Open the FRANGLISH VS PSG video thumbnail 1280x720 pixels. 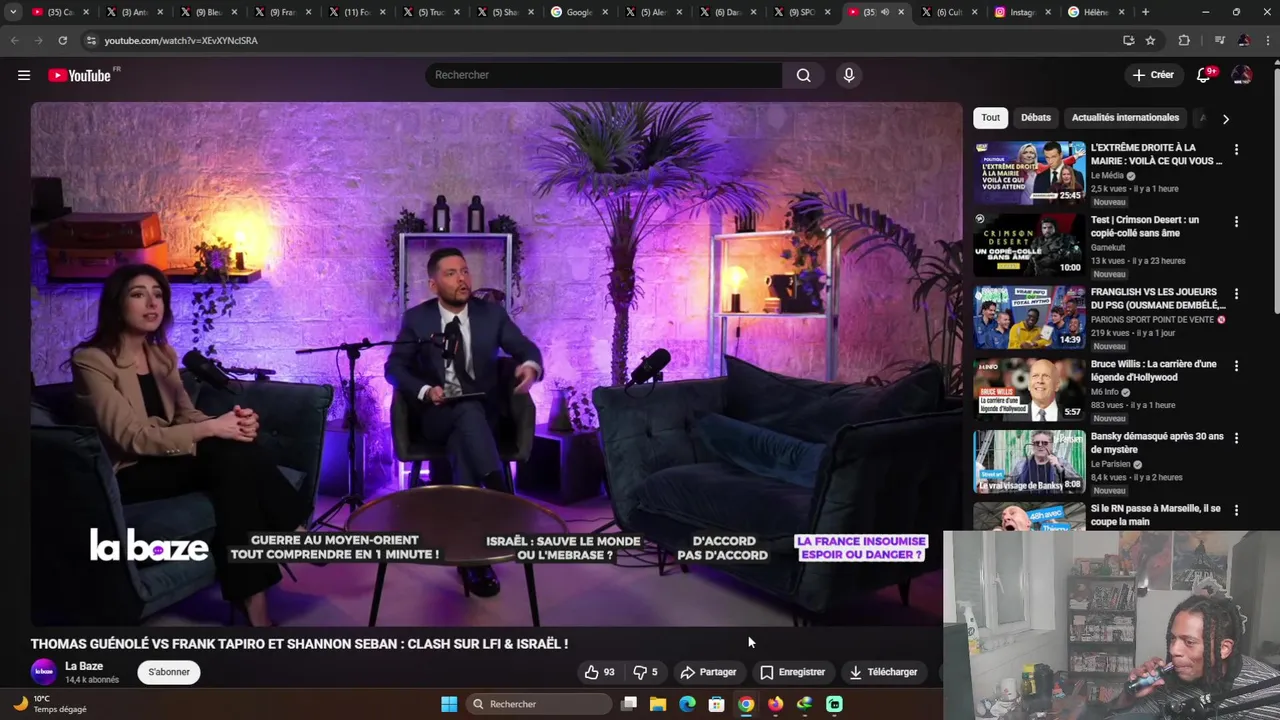pos(1029,317)
